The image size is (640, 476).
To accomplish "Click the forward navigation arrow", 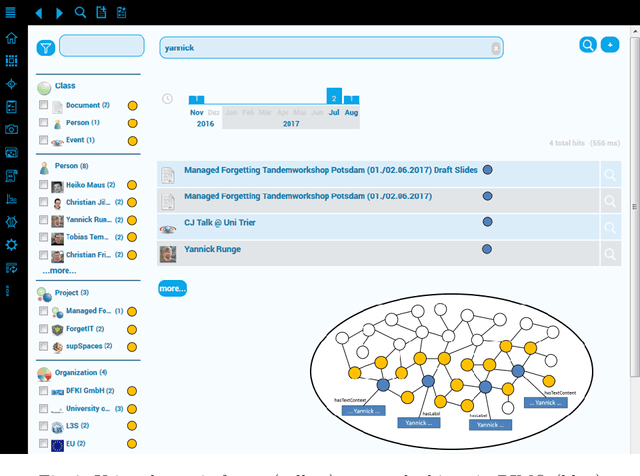I will point(59,13).
